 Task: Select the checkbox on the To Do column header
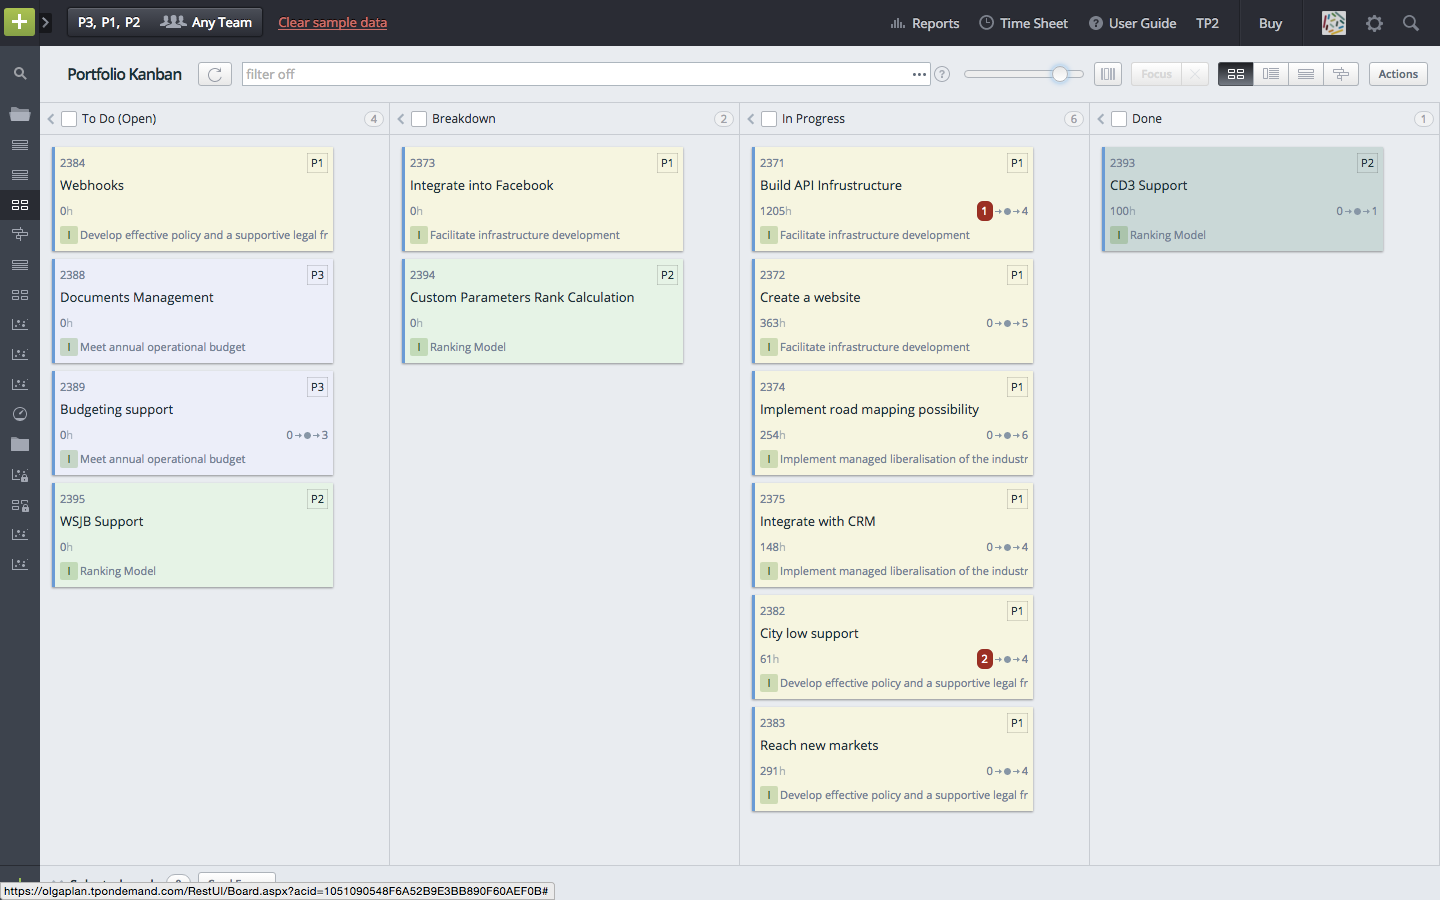(x=68, y=118)
